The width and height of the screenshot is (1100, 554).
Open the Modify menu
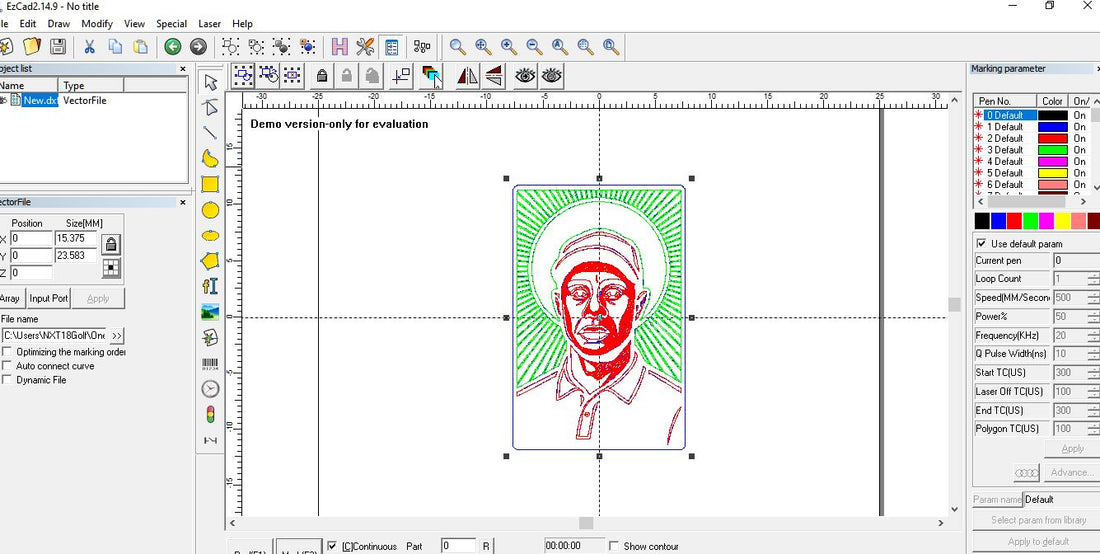(97, 23)
